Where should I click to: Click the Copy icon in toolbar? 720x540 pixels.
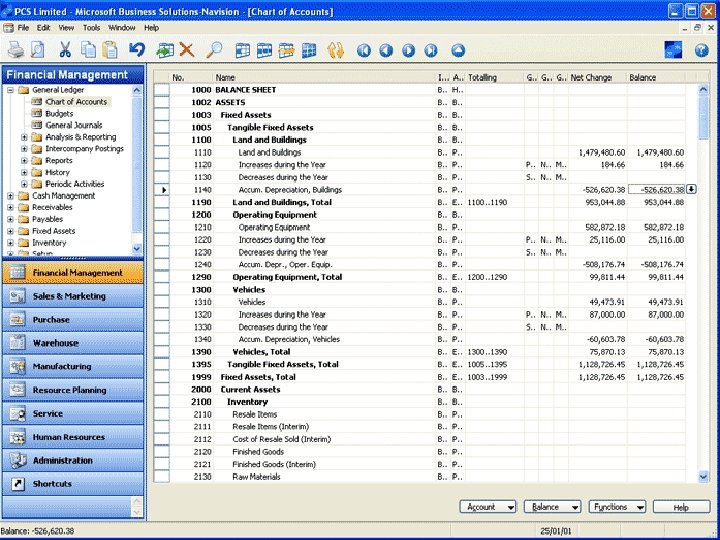pos(88,50)
